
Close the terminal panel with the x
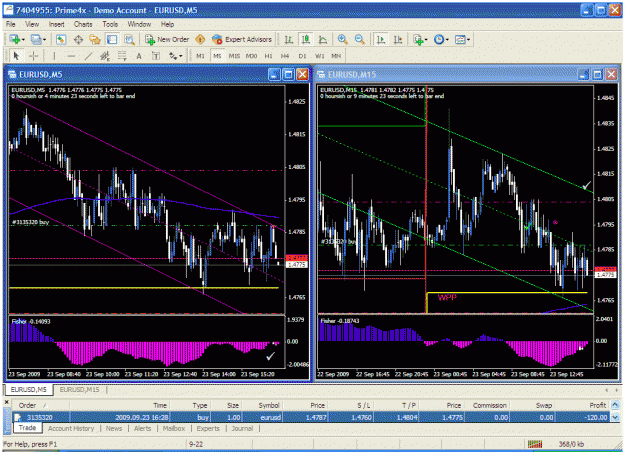coord(7,402)
